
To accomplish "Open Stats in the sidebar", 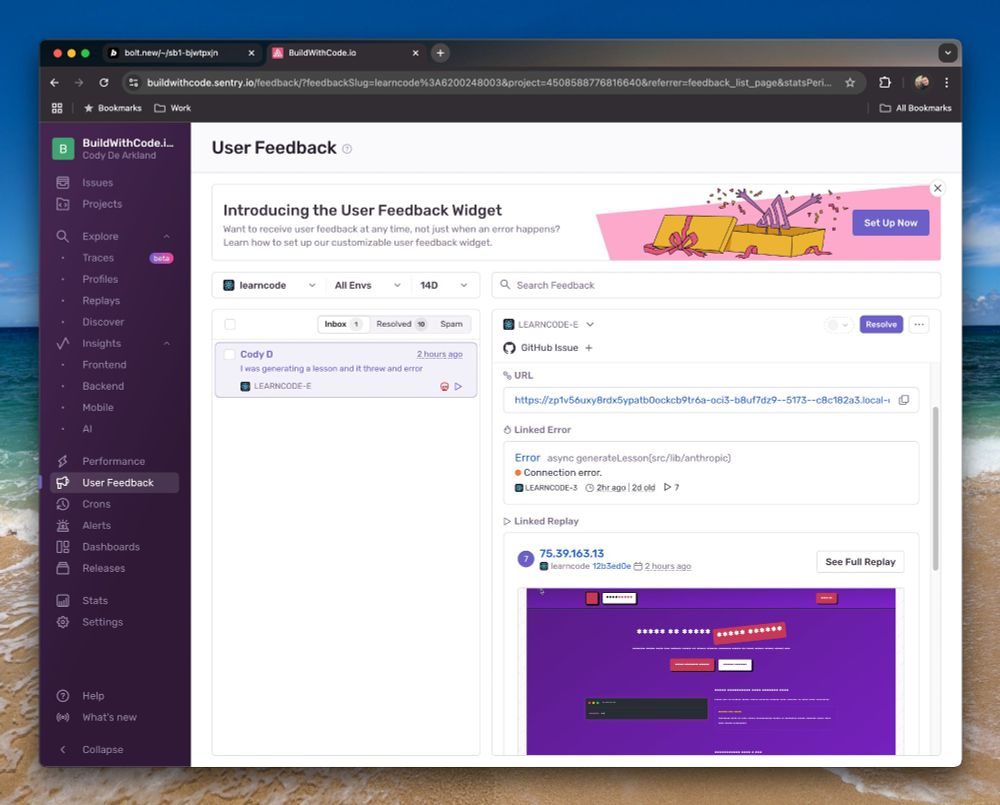I will pyautogui.click(x=94, y=600).
